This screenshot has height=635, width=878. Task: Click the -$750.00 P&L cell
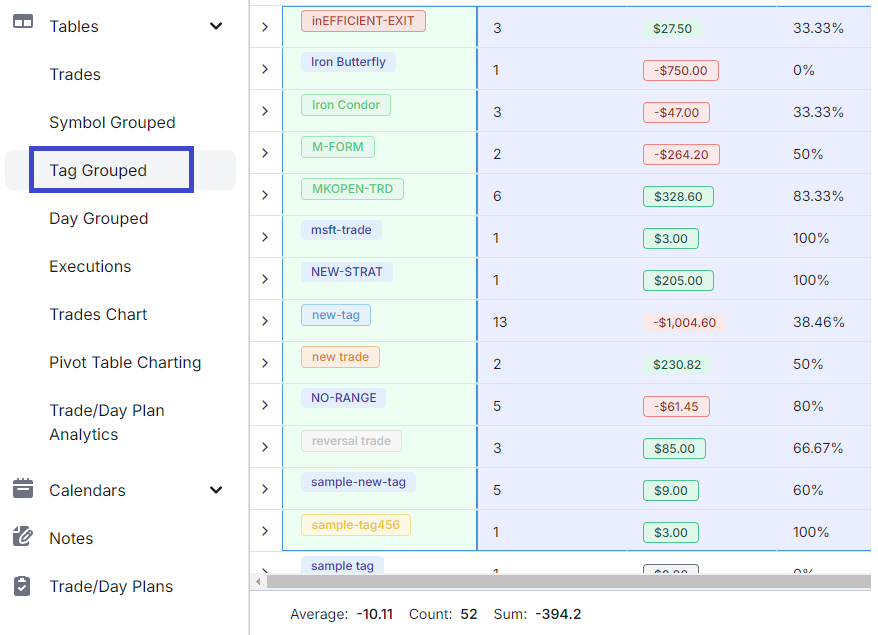680,70
